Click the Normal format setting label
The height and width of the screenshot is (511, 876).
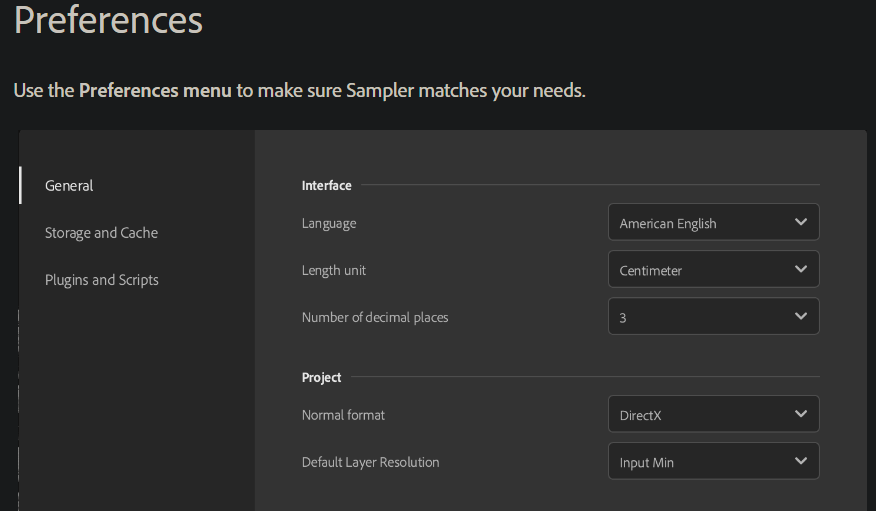[x=343, y=414]
